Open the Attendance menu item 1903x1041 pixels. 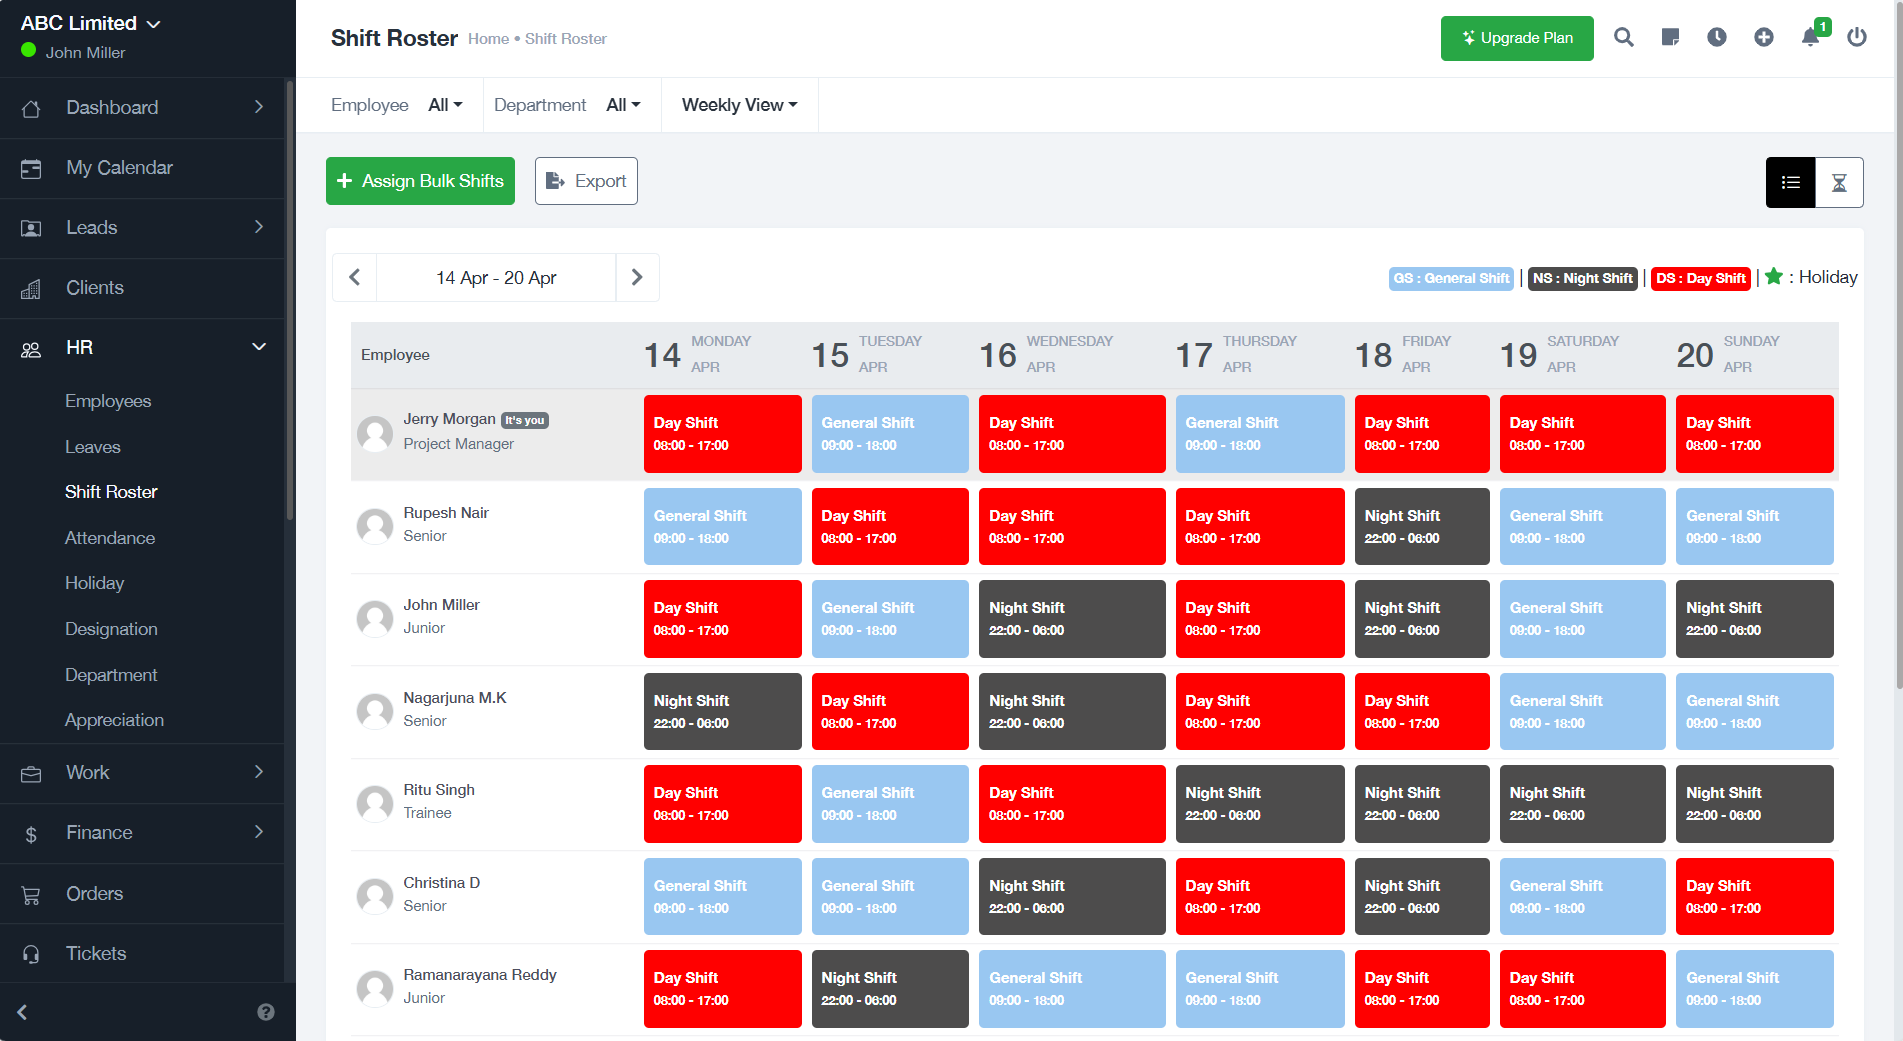110,538
